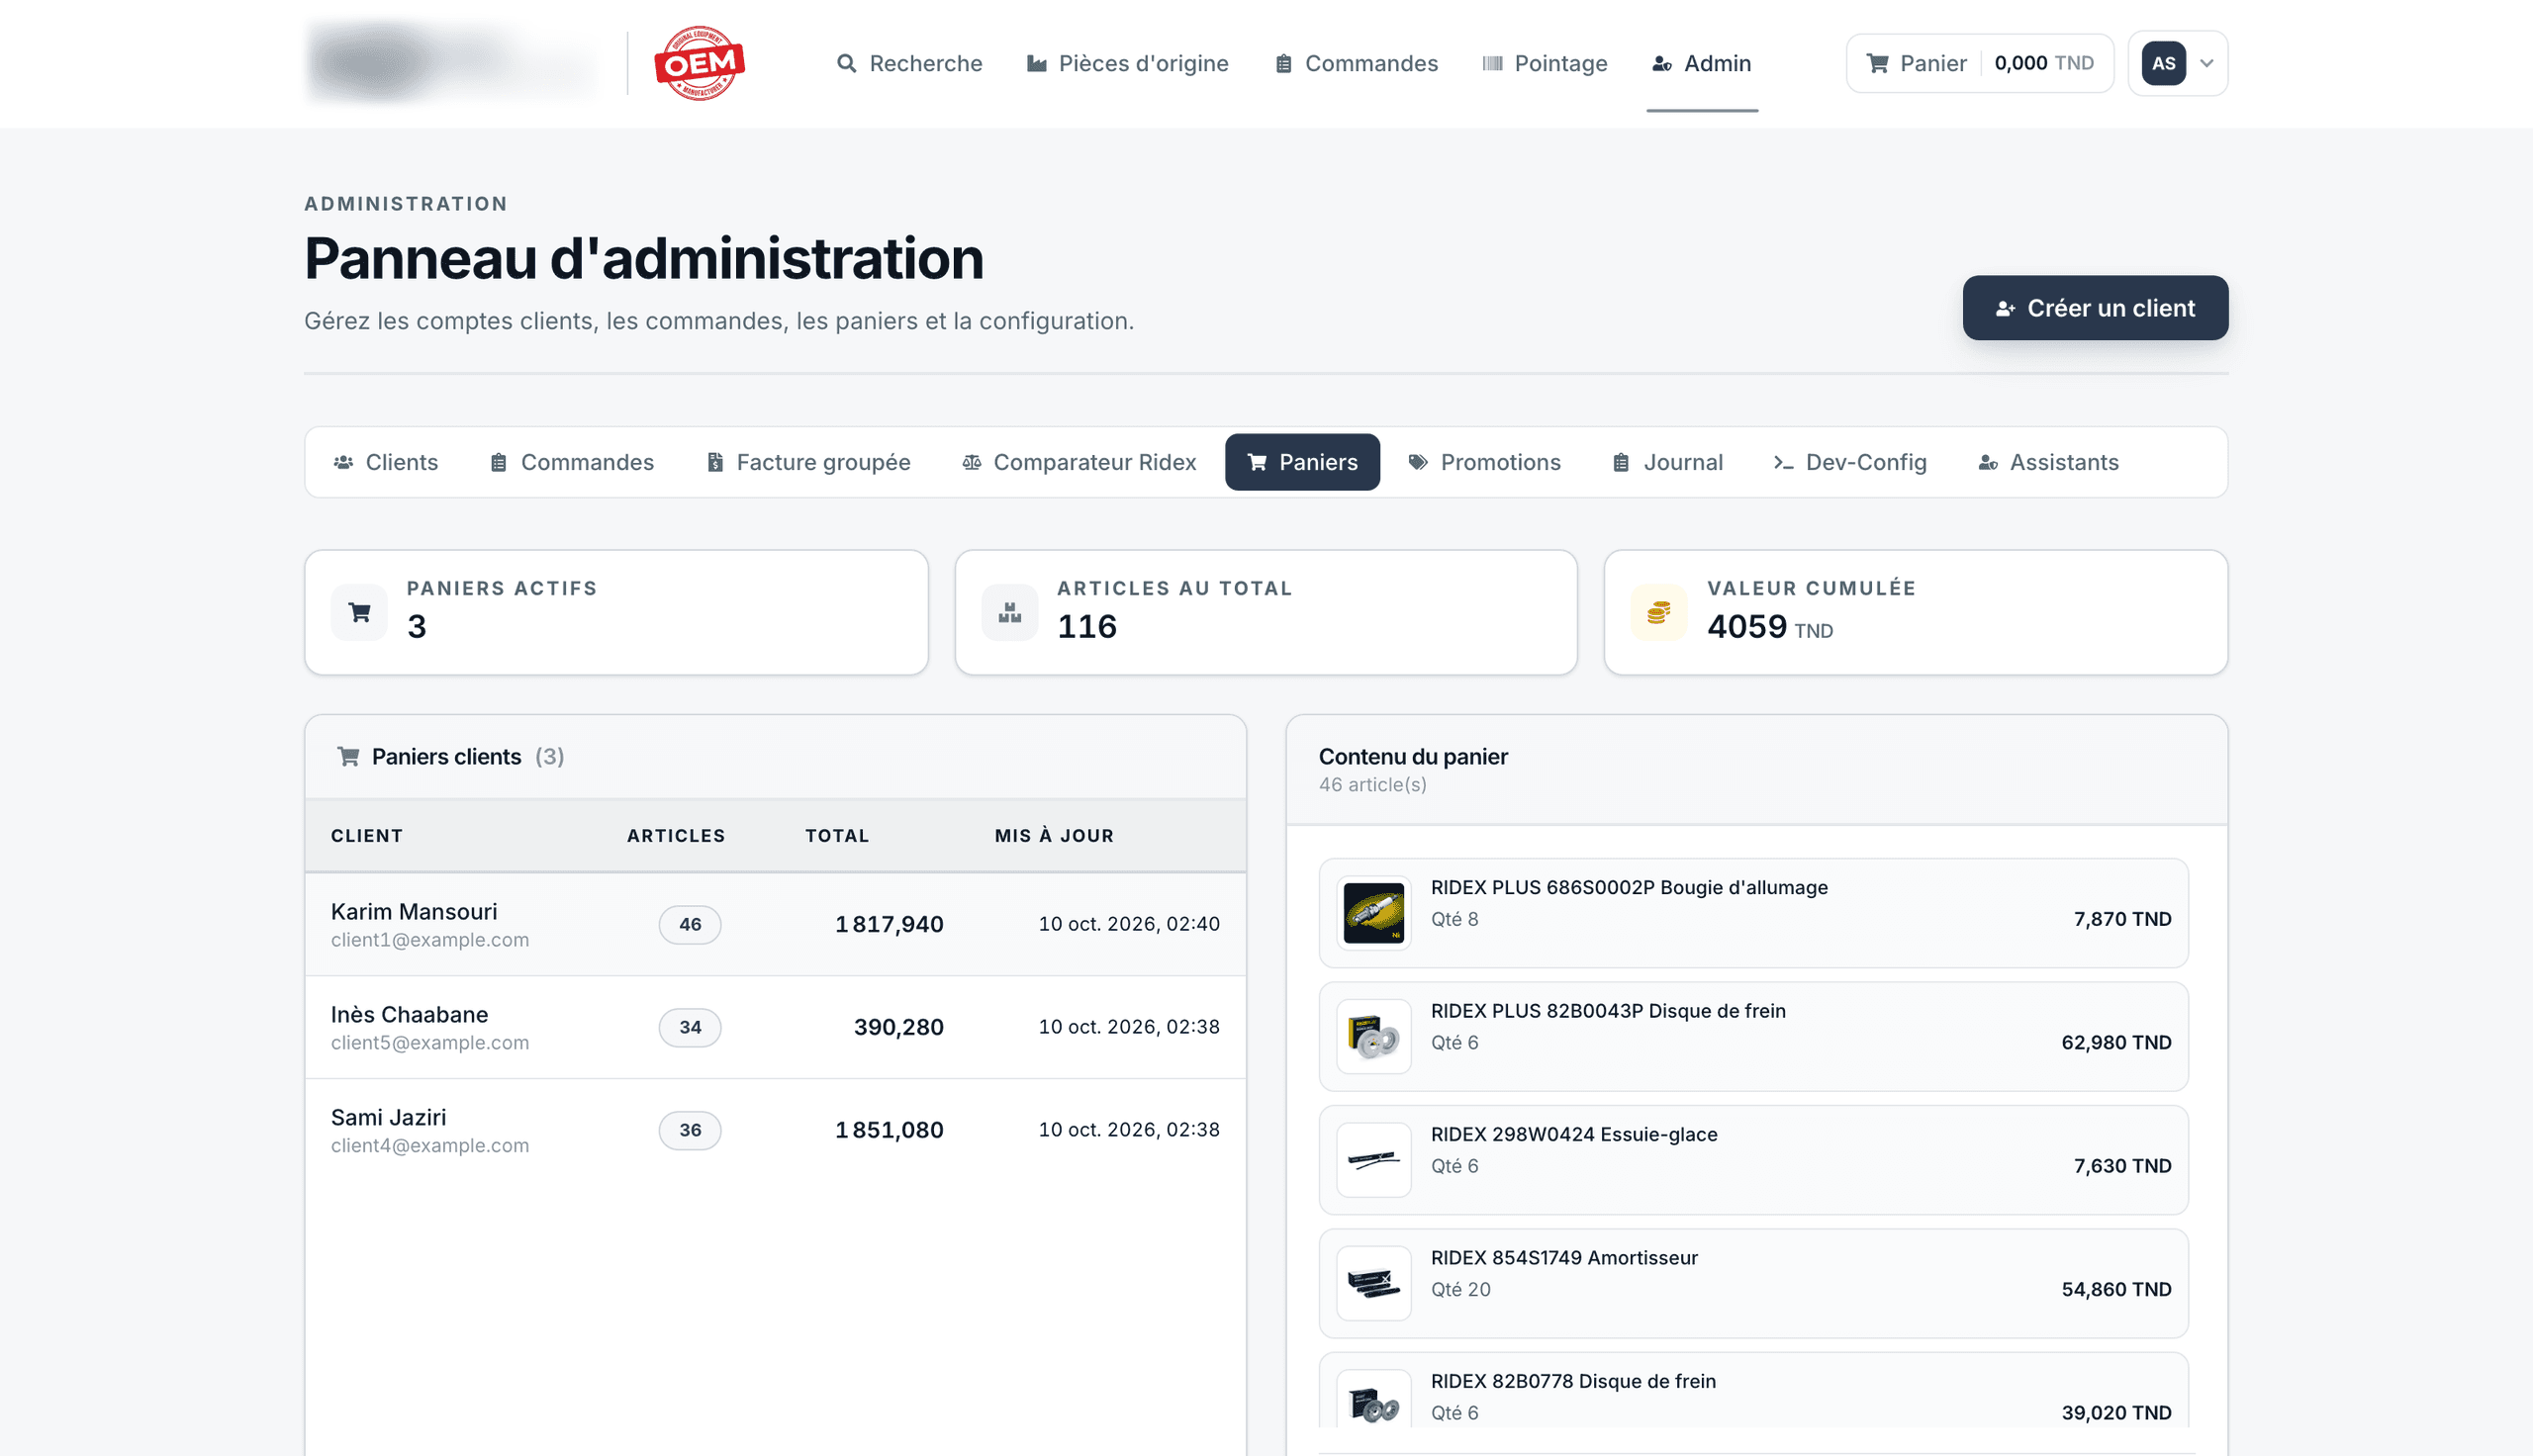Click the TOTAL column header
Image resolution: width=2533 pixels, height=1456 pixels.
837,835
